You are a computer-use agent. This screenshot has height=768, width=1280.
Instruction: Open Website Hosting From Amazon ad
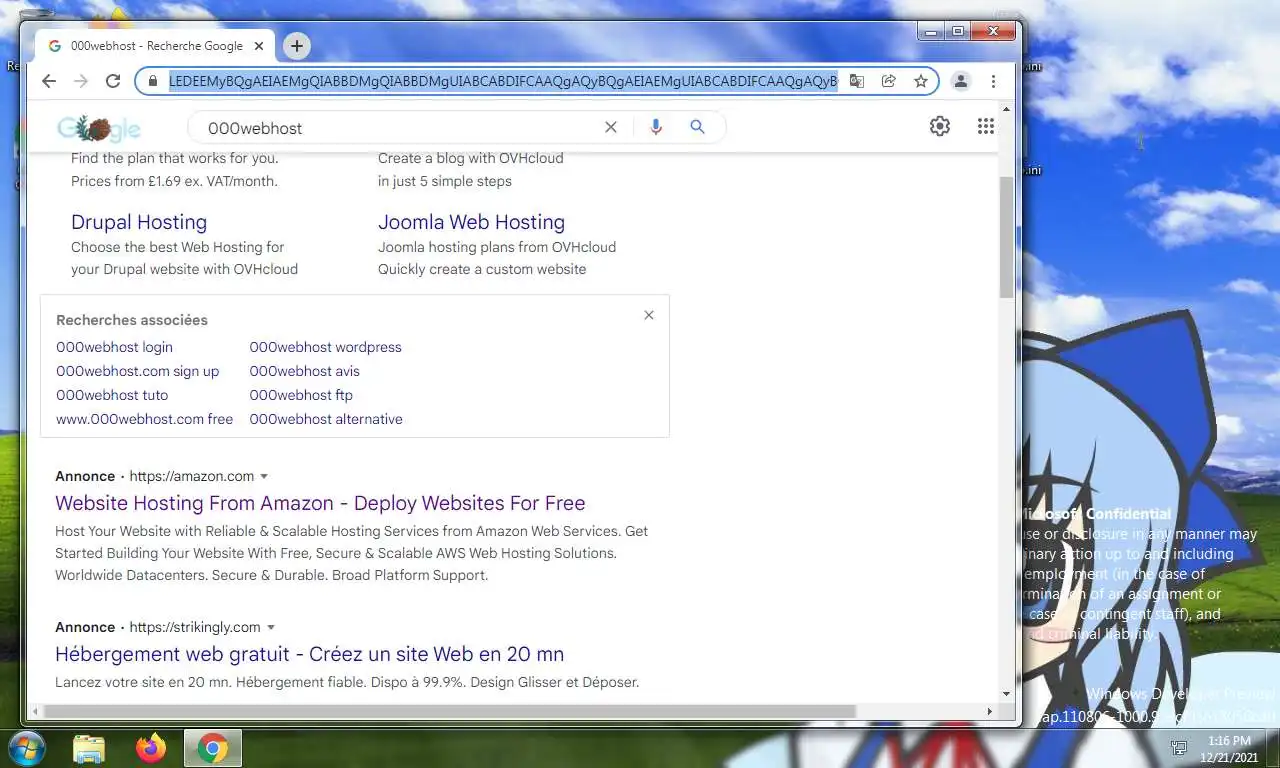coord(320,503)
